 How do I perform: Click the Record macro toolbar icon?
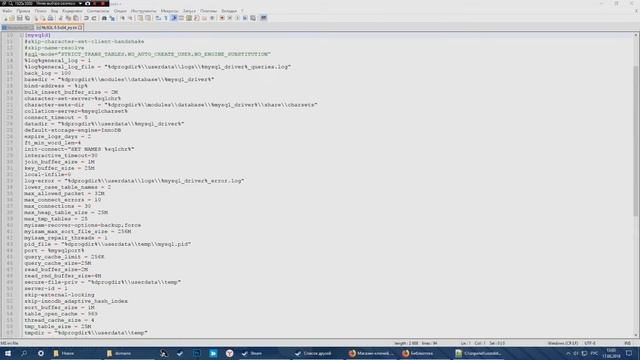(x=222, y=18)
